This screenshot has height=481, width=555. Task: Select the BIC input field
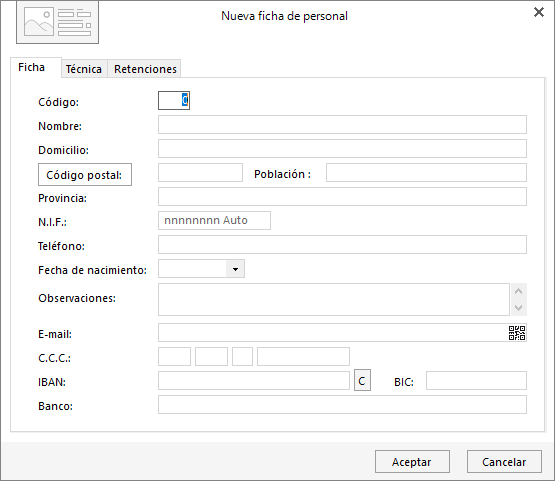[476, 380]
